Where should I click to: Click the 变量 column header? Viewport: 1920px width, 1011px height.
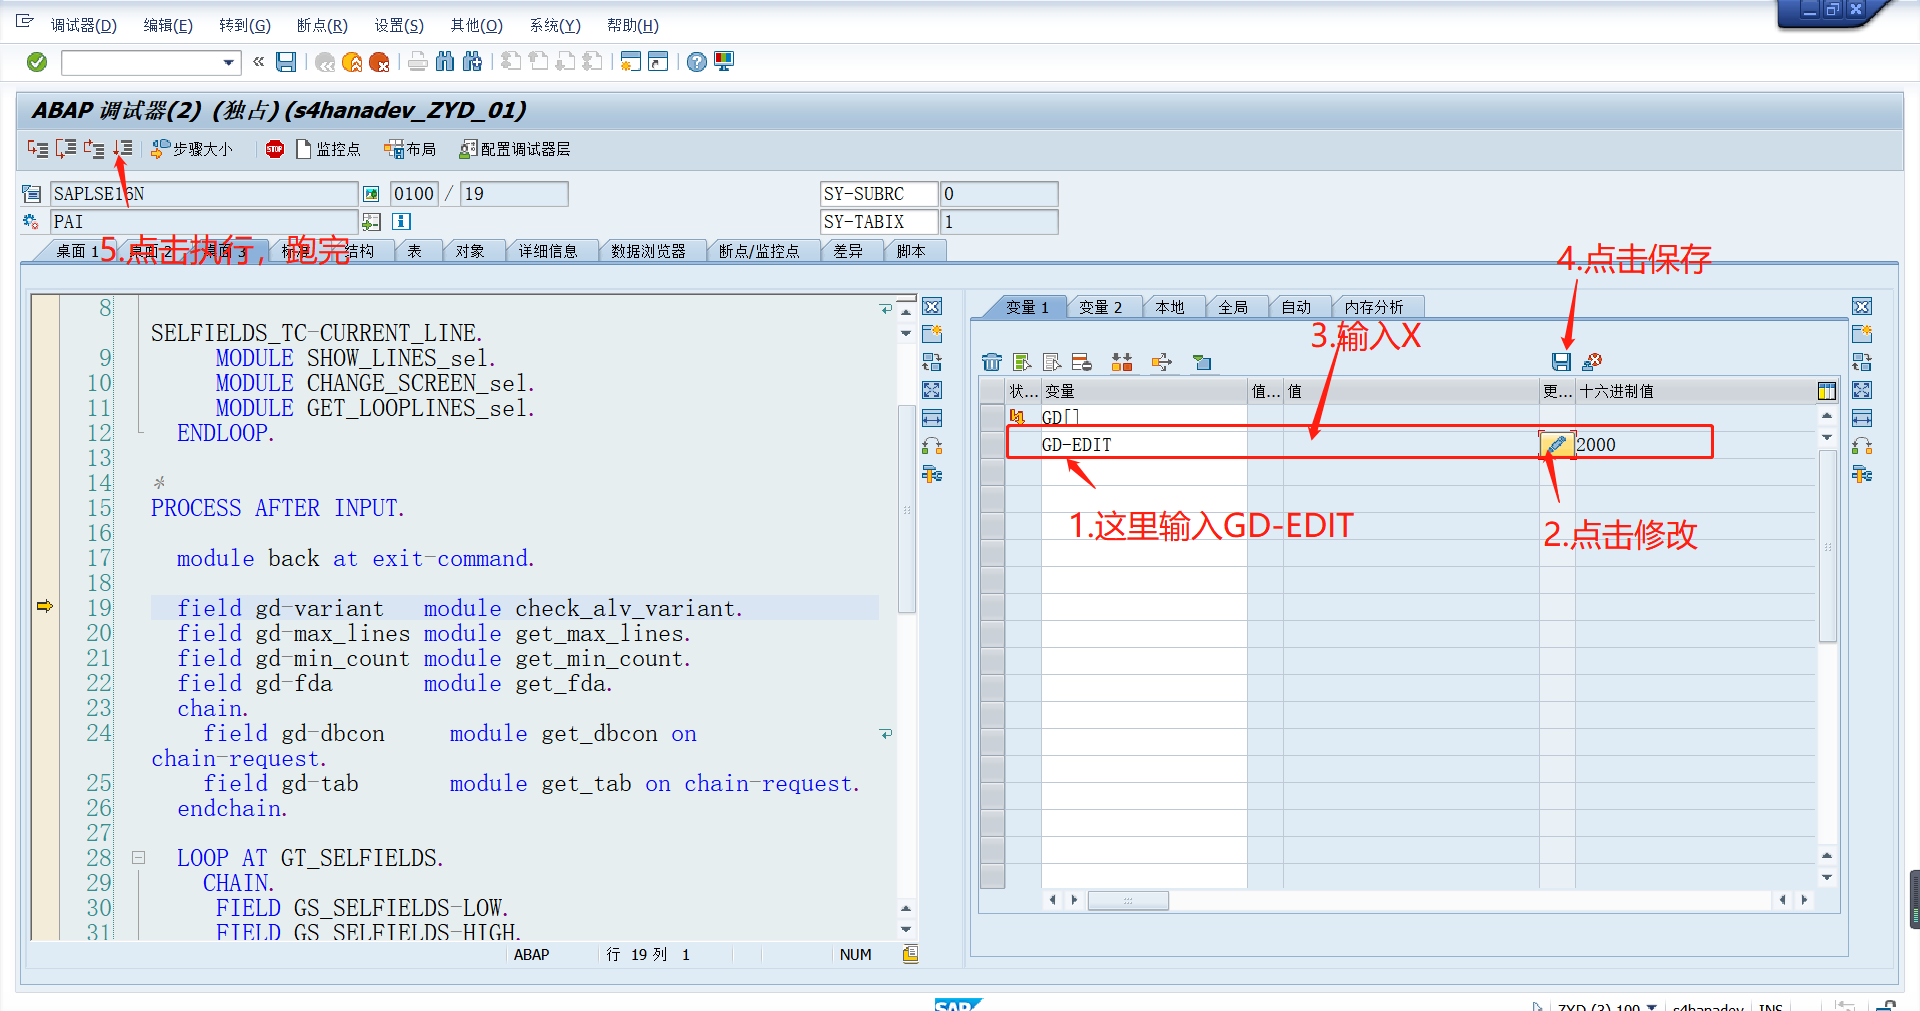(x=1144, y=391)
